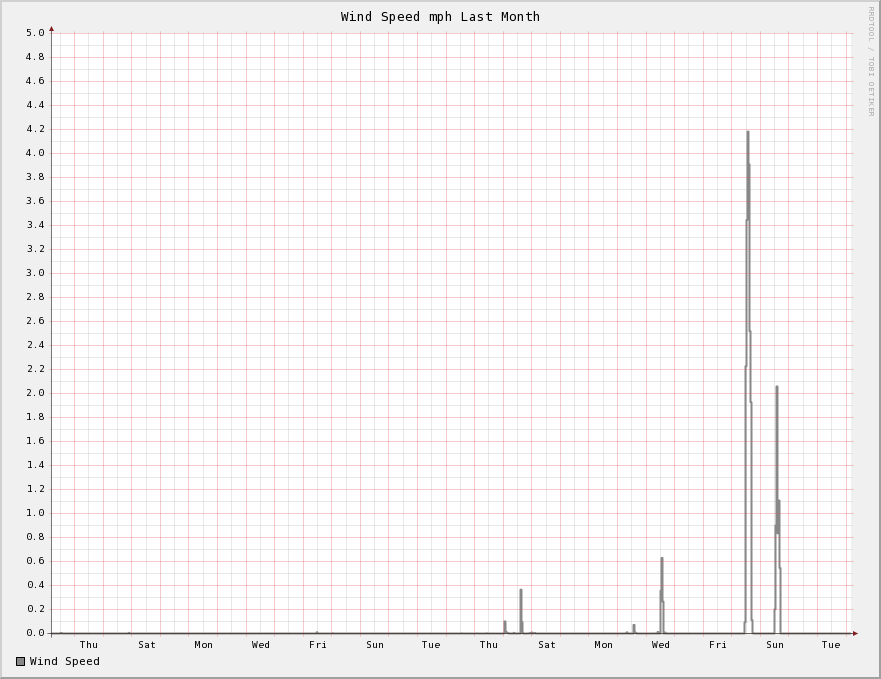The width and height of the screenshot is (881, 679).
Task: Click the 0.0 label on the y-axis
Action: 35,633
